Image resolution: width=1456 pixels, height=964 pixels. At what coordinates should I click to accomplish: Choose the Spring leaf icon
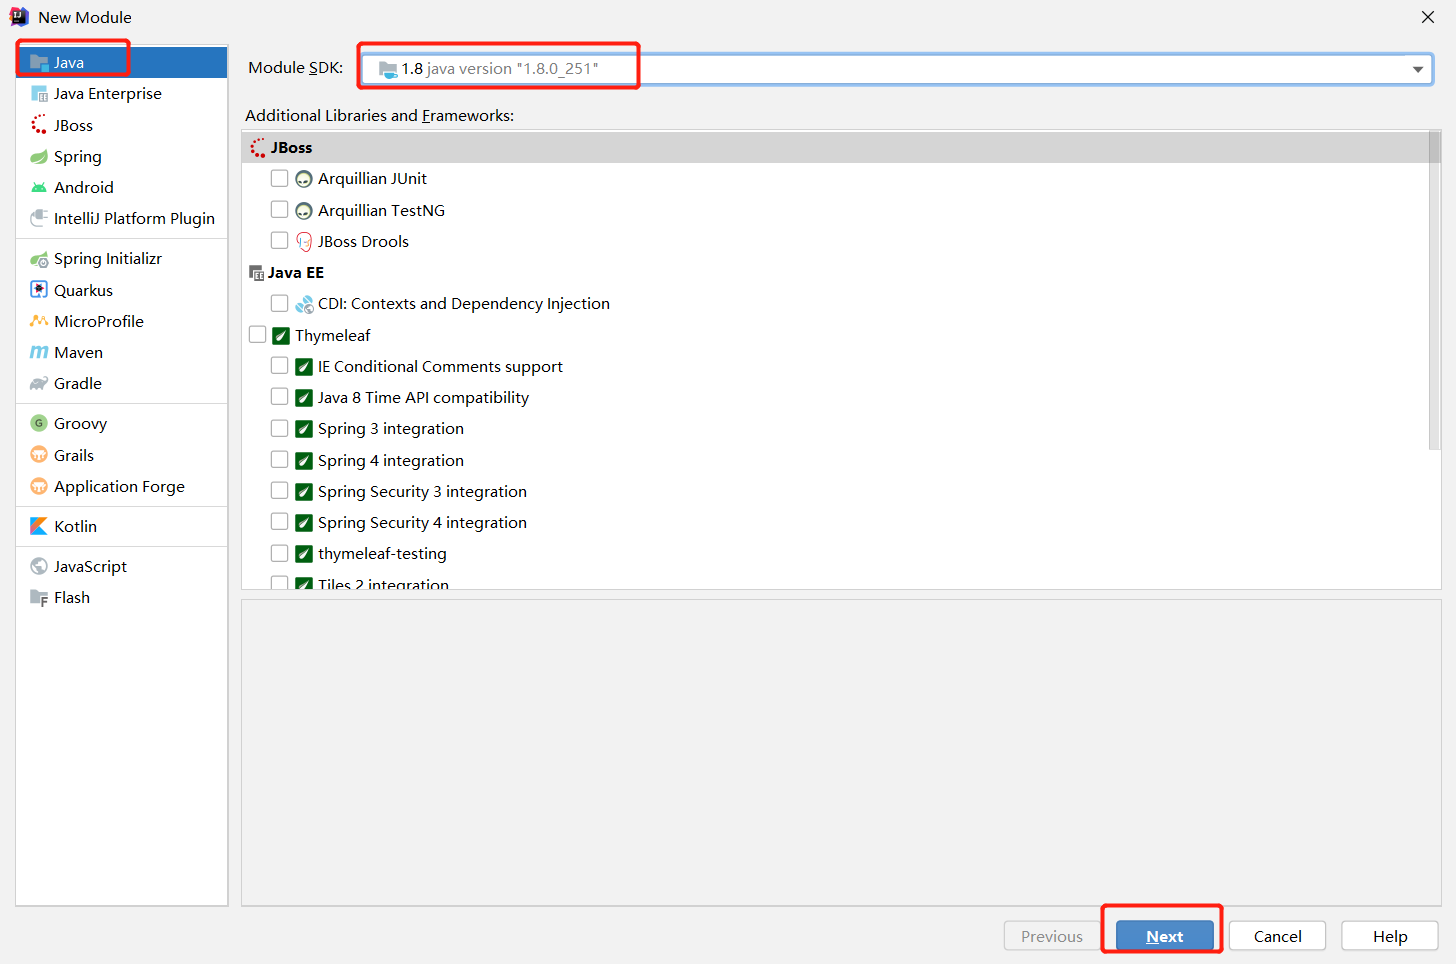coord(39,157)
